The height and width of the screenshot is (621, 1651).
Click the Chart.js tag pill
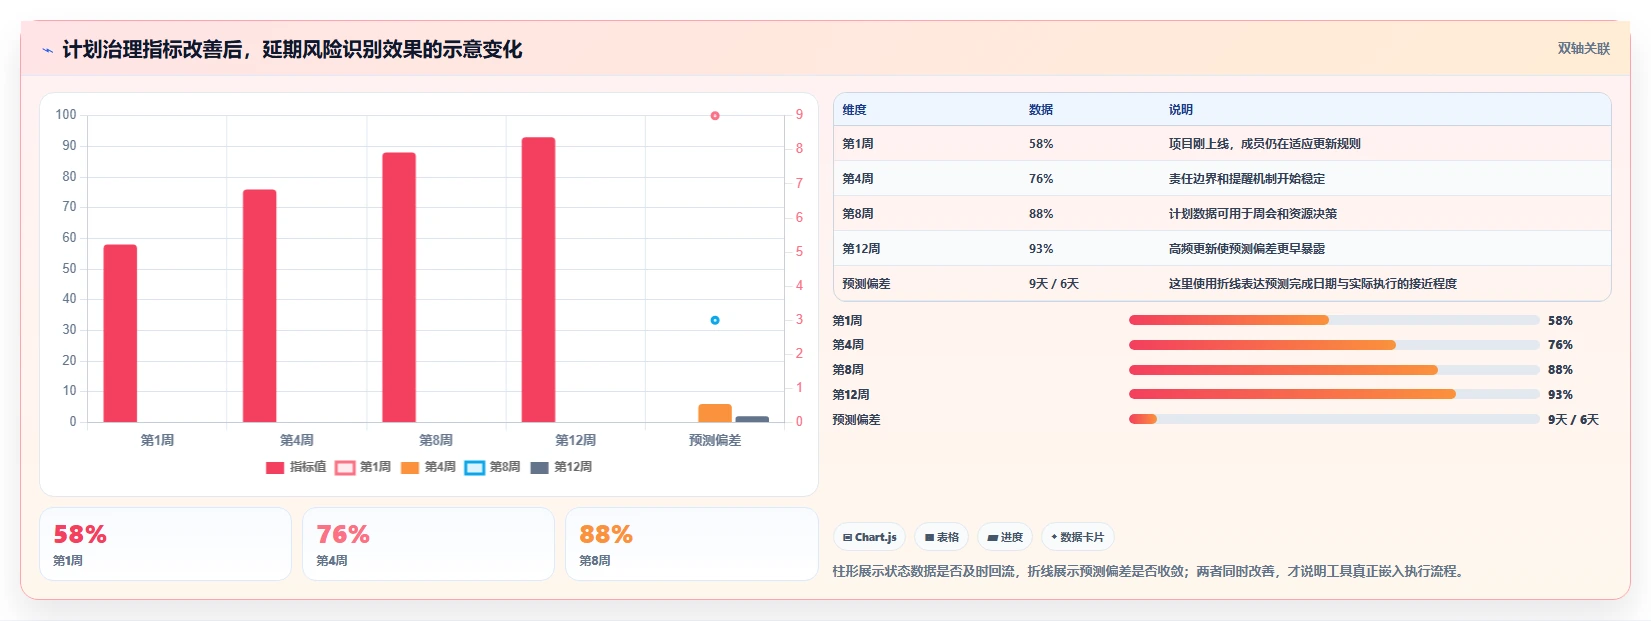coord(869,537)
